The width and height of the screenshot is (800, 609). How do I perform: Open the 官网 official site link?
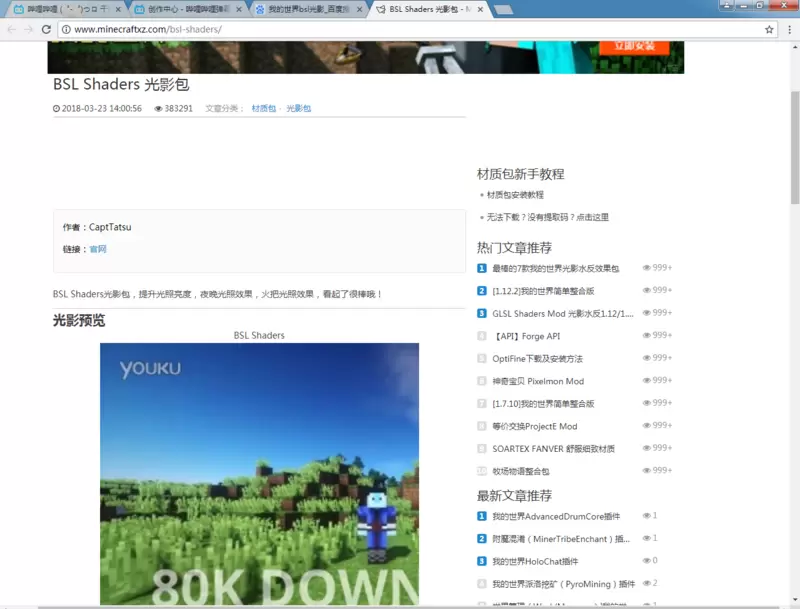click(98, 249)
